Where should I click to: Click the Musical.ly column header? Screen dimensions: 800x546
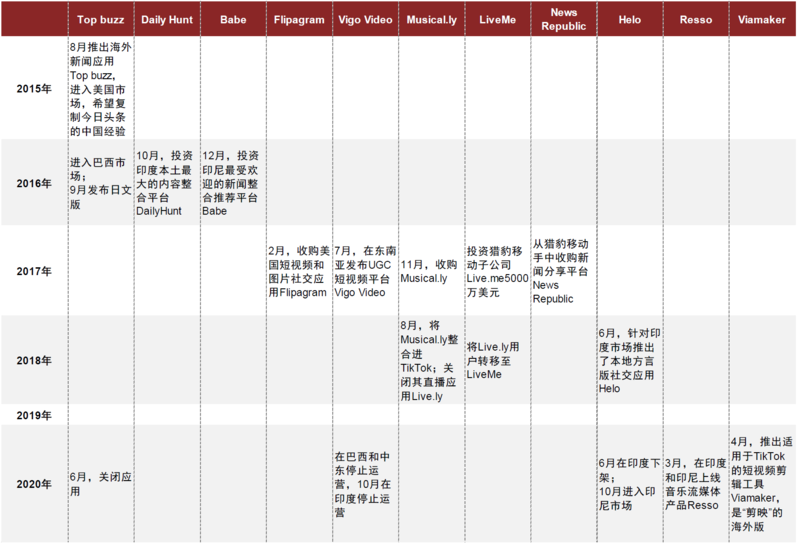[431, 19]
